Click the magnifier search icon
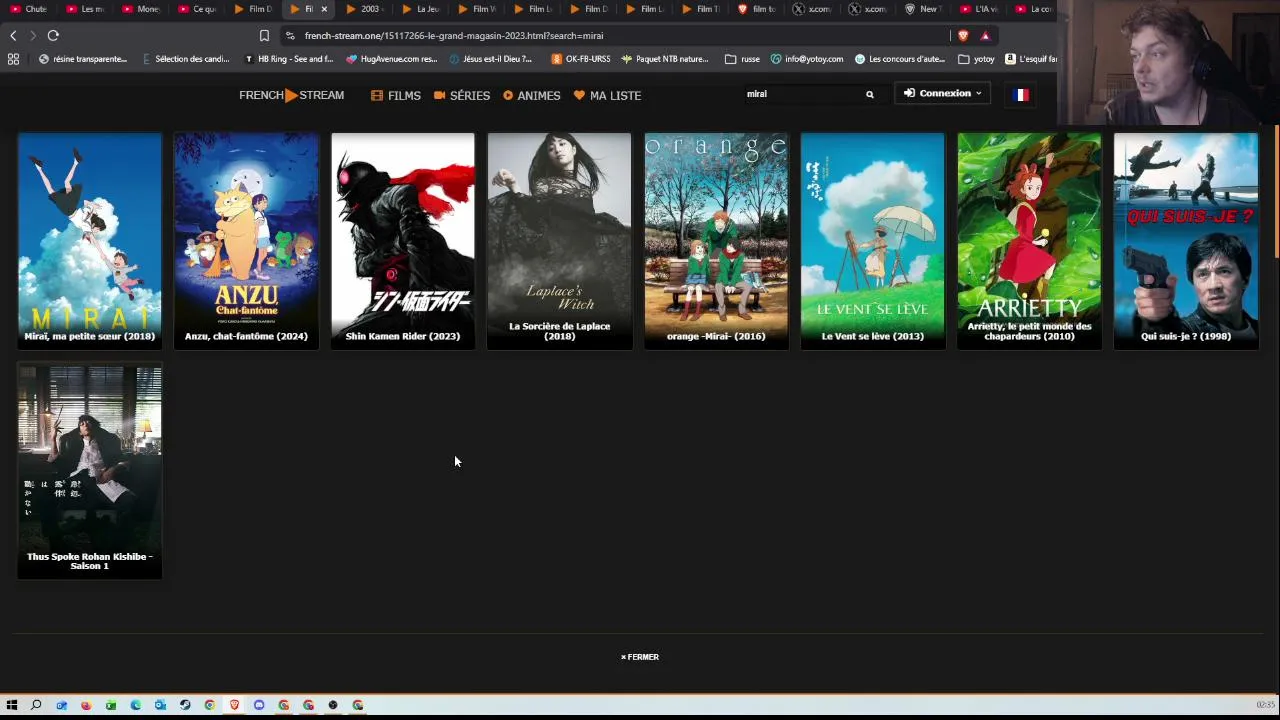The width and height of the screenshot is (1280, 720). [870, 94]
